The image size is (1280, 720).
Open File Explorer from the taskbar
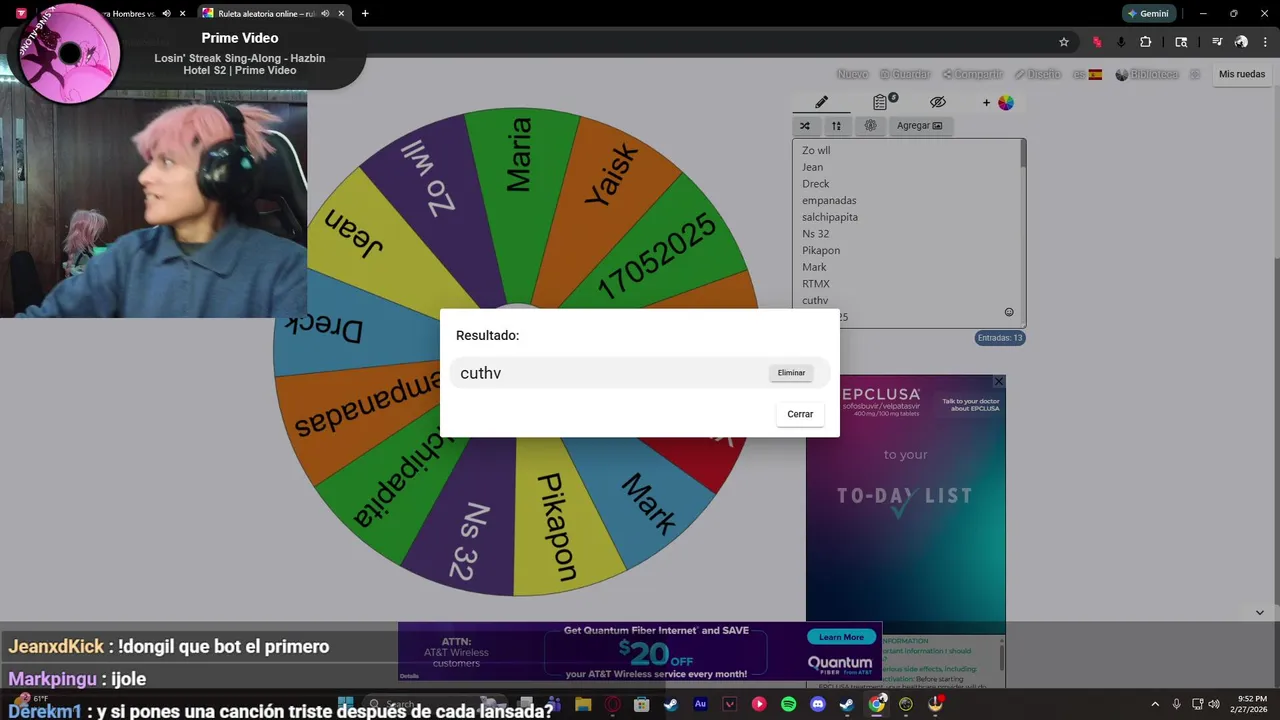click(583, 705)
